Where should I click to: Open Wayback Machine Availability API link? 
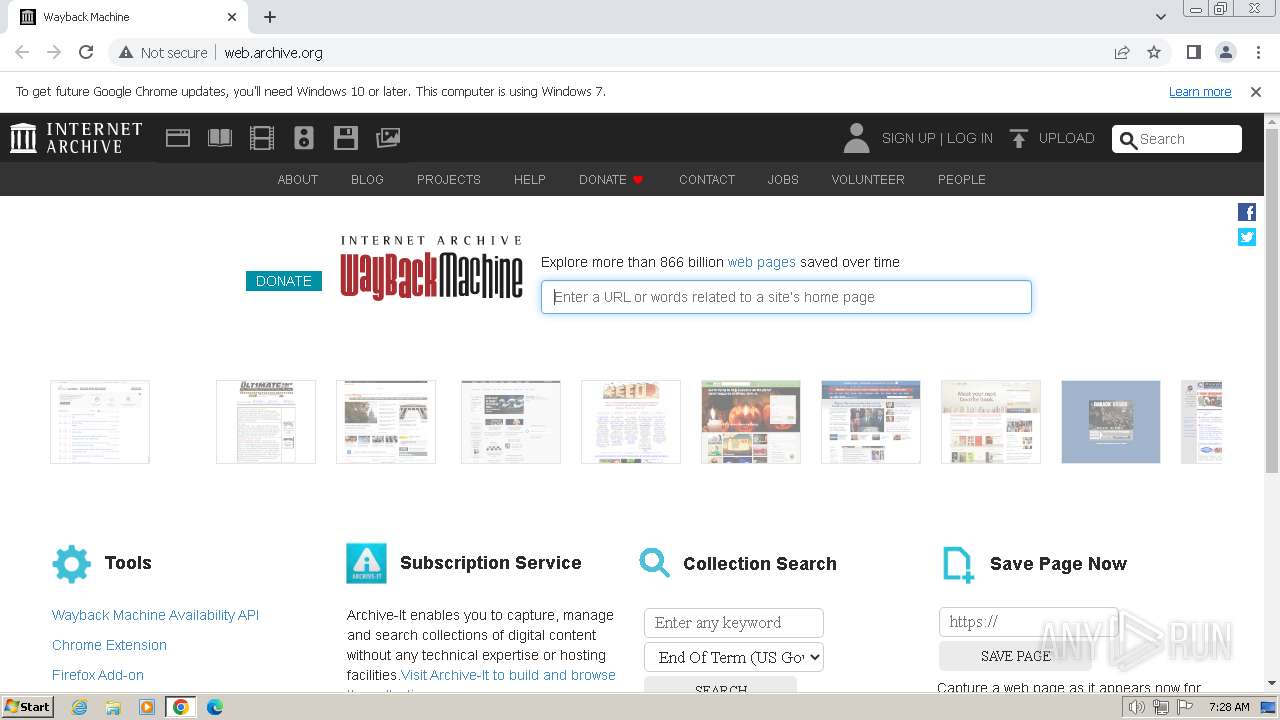point(155,615)
